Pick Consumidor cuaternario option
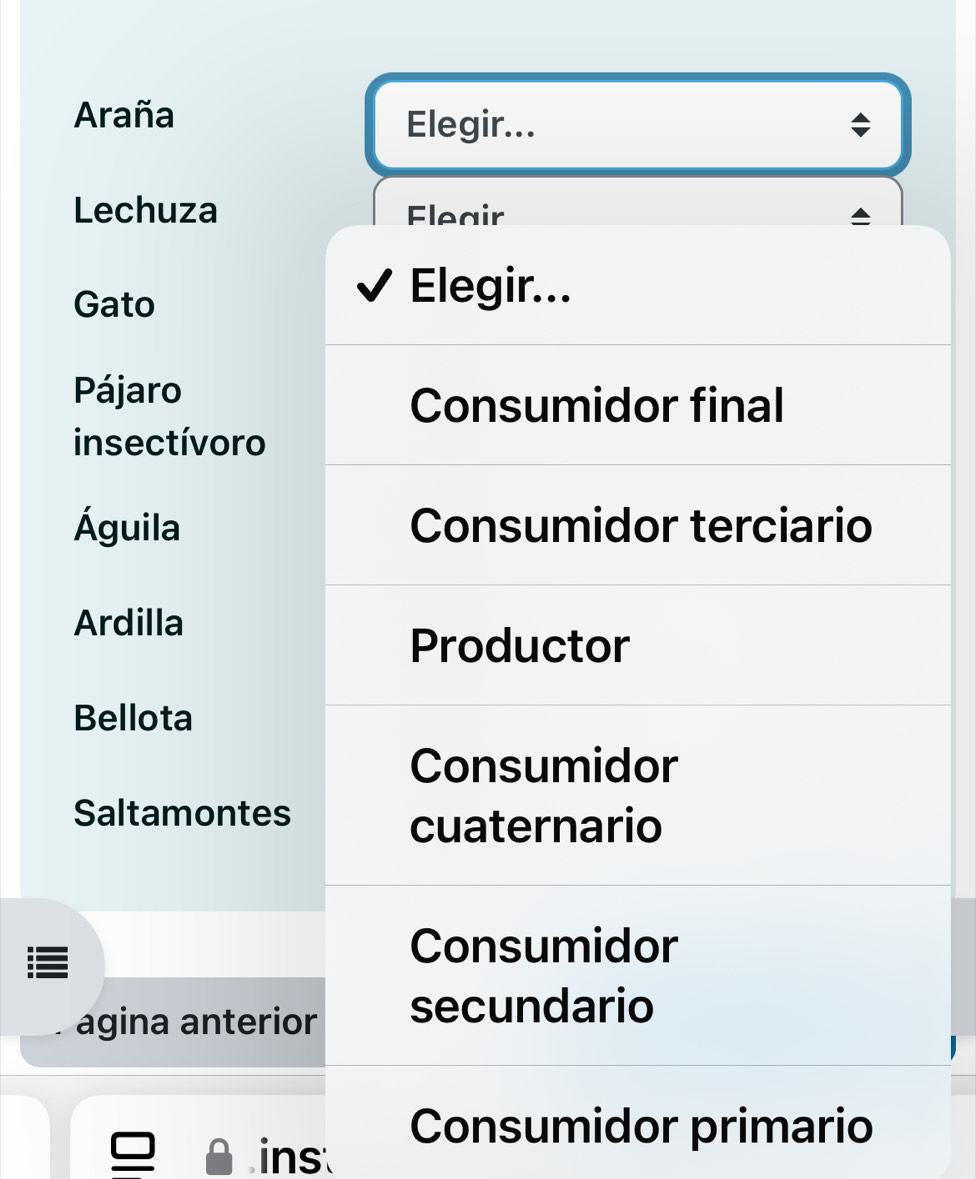The width and height of the screenshot is (976, 1179). click(x=638, y=796)
